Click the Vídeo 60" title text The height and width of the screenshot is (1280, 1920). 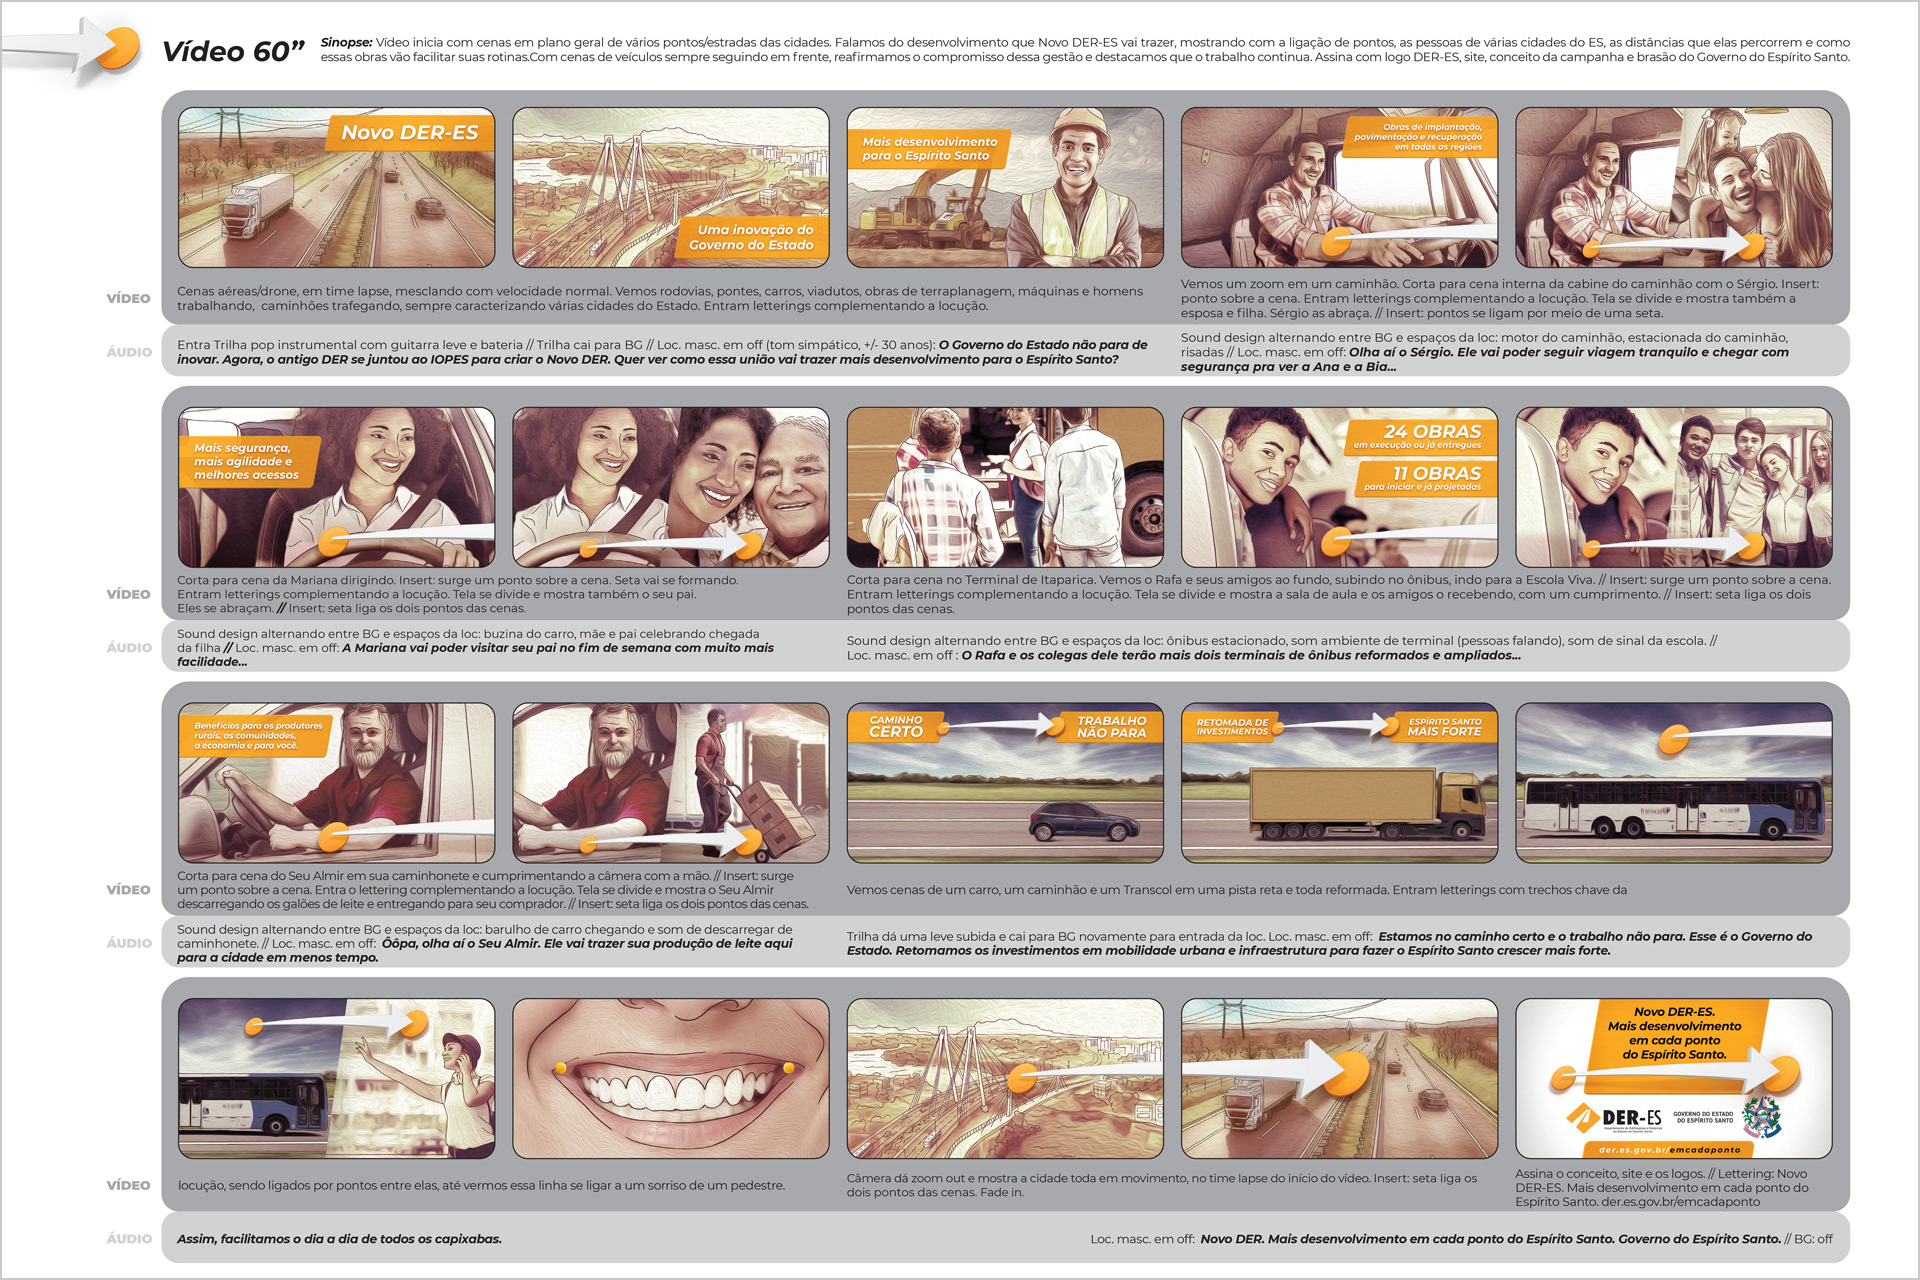click(233, 51)
